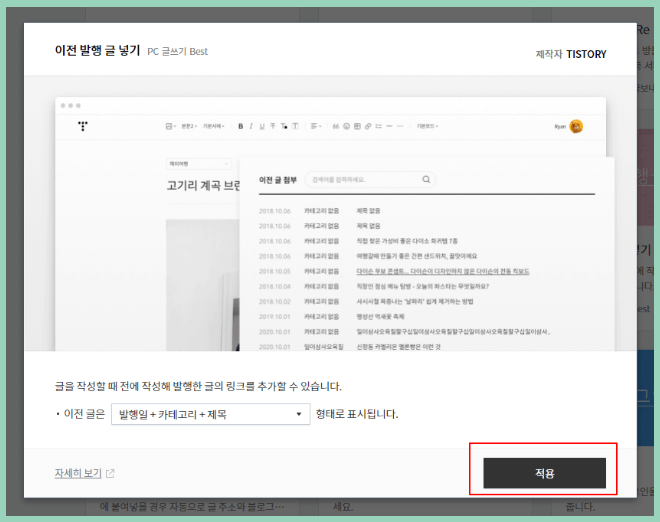This screenshot has width=660, height=522.
Task: Open 발행일 + 카테고리 + 제목 display format dropdown
Action: pyautogui.click(x=210, y=414)
